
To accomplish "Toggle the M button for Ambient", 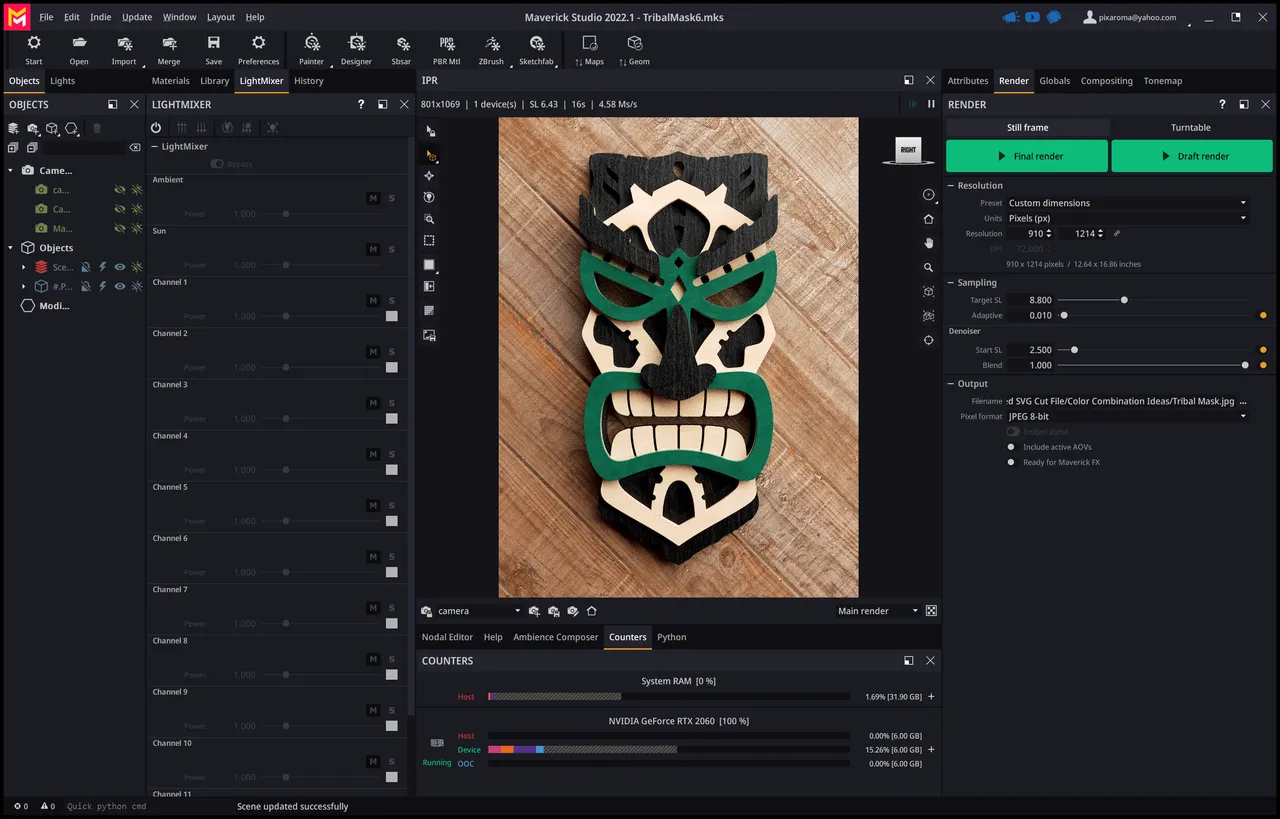I will [x=373, y=198].
